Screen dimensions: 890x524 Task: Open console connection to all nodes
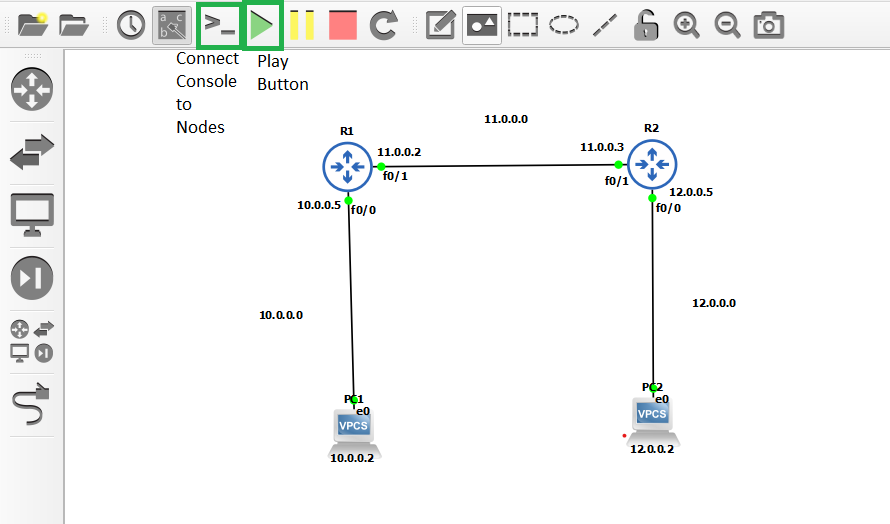(x=219, y=25)
